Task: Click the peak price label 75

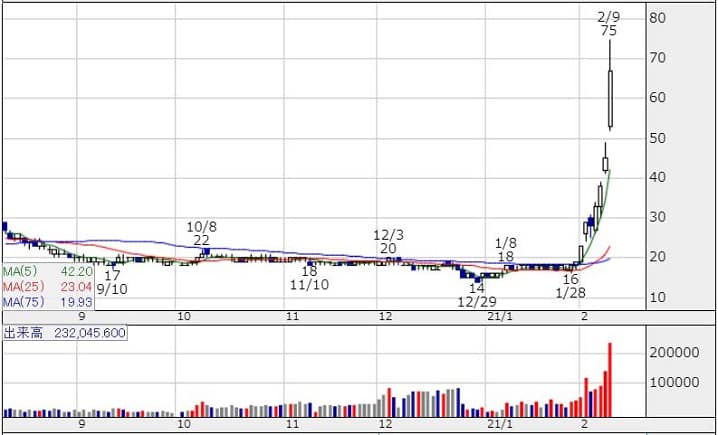Action: 609,31
